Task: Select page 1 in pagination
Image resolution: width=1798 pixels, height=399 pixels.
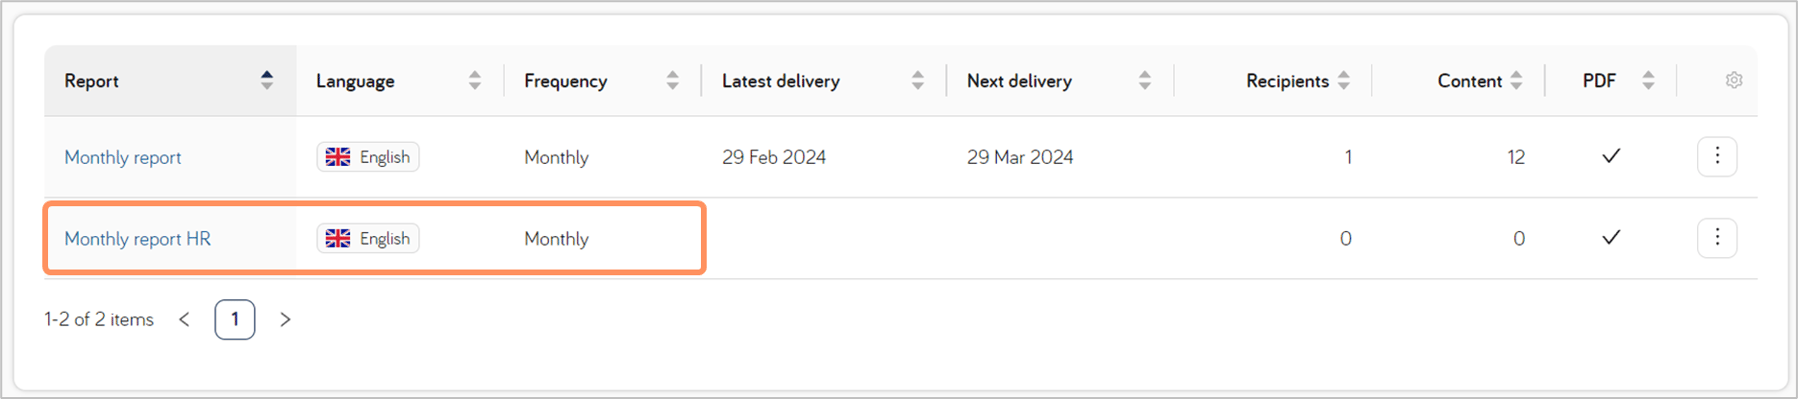Action: (x=235, y=320)
